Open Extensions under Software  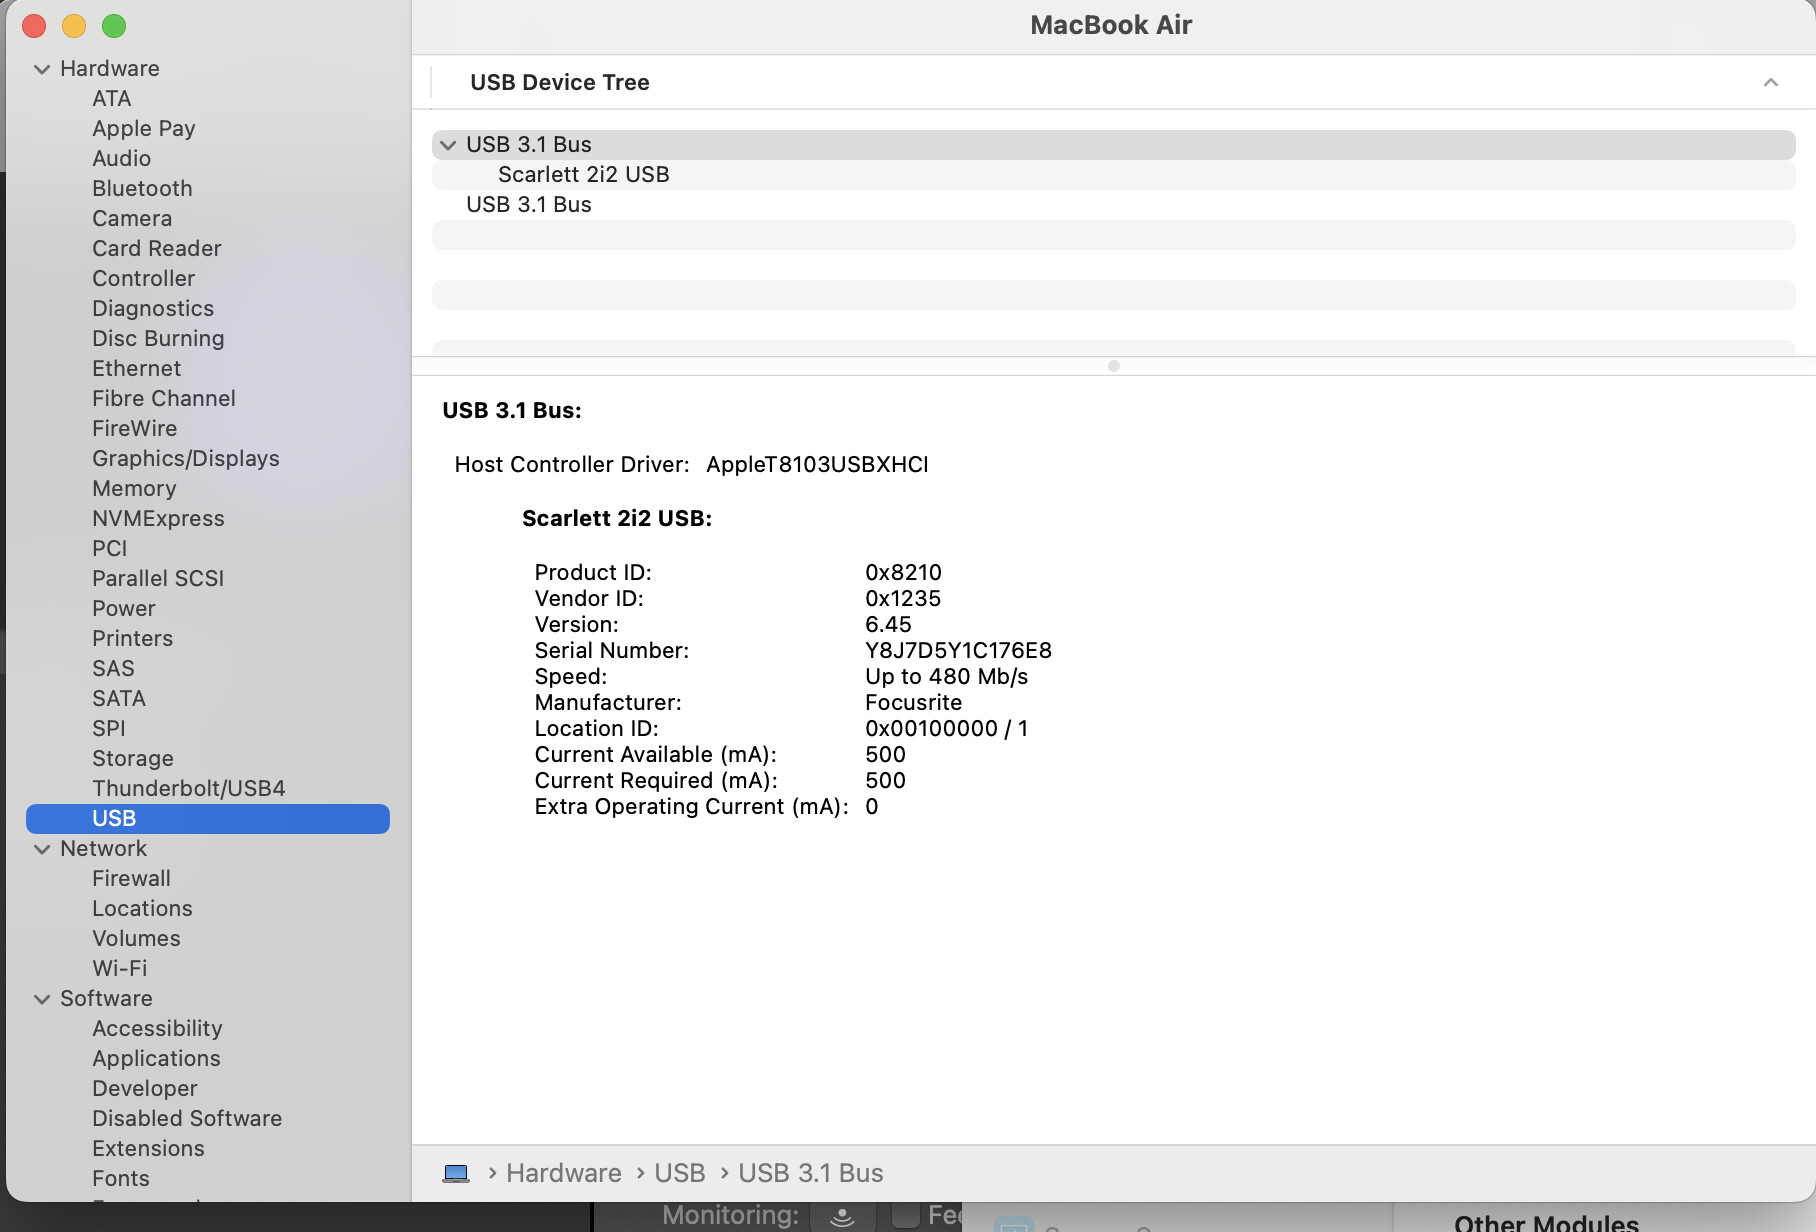(x=148, y=1148)
